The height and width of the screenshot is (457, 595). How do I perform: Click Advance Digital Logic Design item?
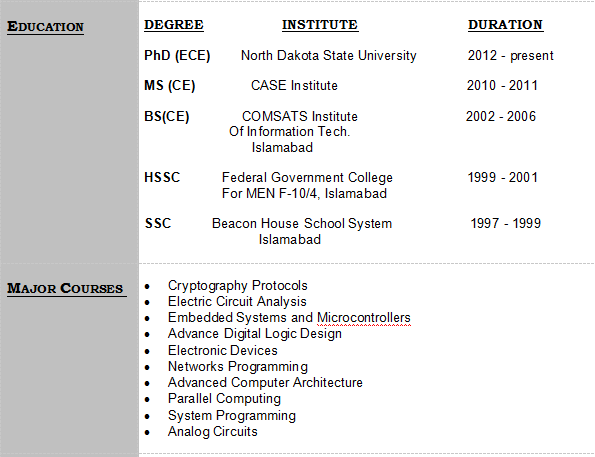(255, 334)
